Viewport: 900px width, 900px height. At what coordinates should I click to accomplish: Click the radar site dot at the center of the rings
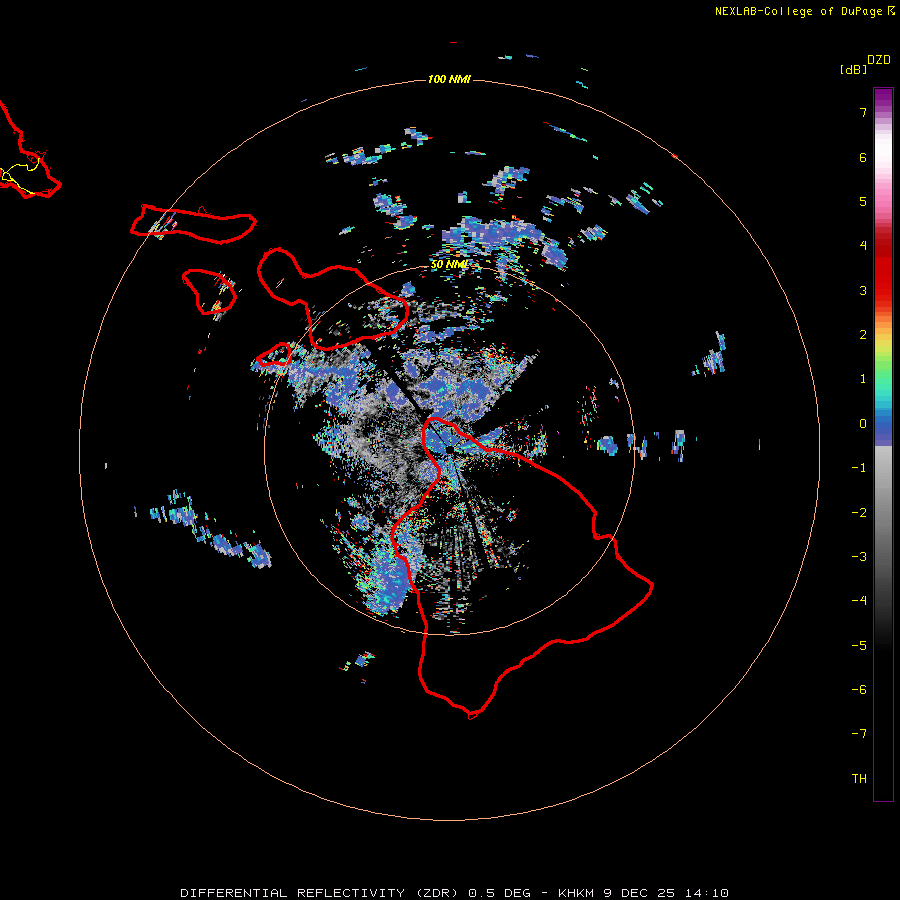click(x=449, y=450)
